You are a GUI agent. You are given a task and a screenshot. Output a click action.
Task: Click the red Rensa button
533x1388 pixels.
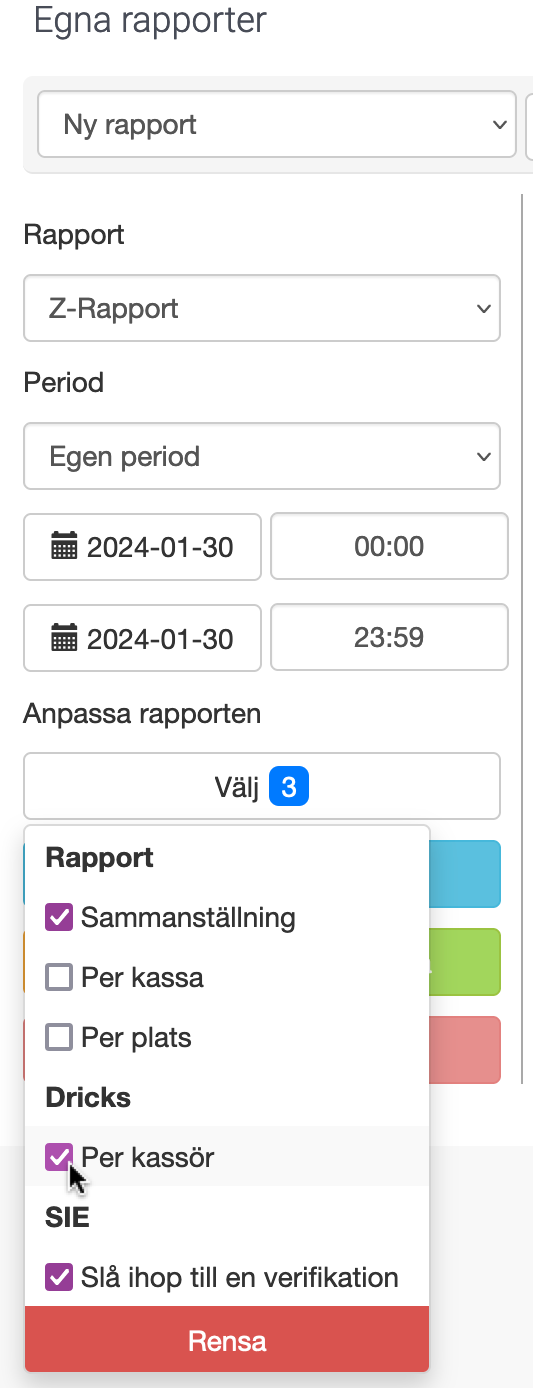pyautogui.click(x=227, y=1340)
